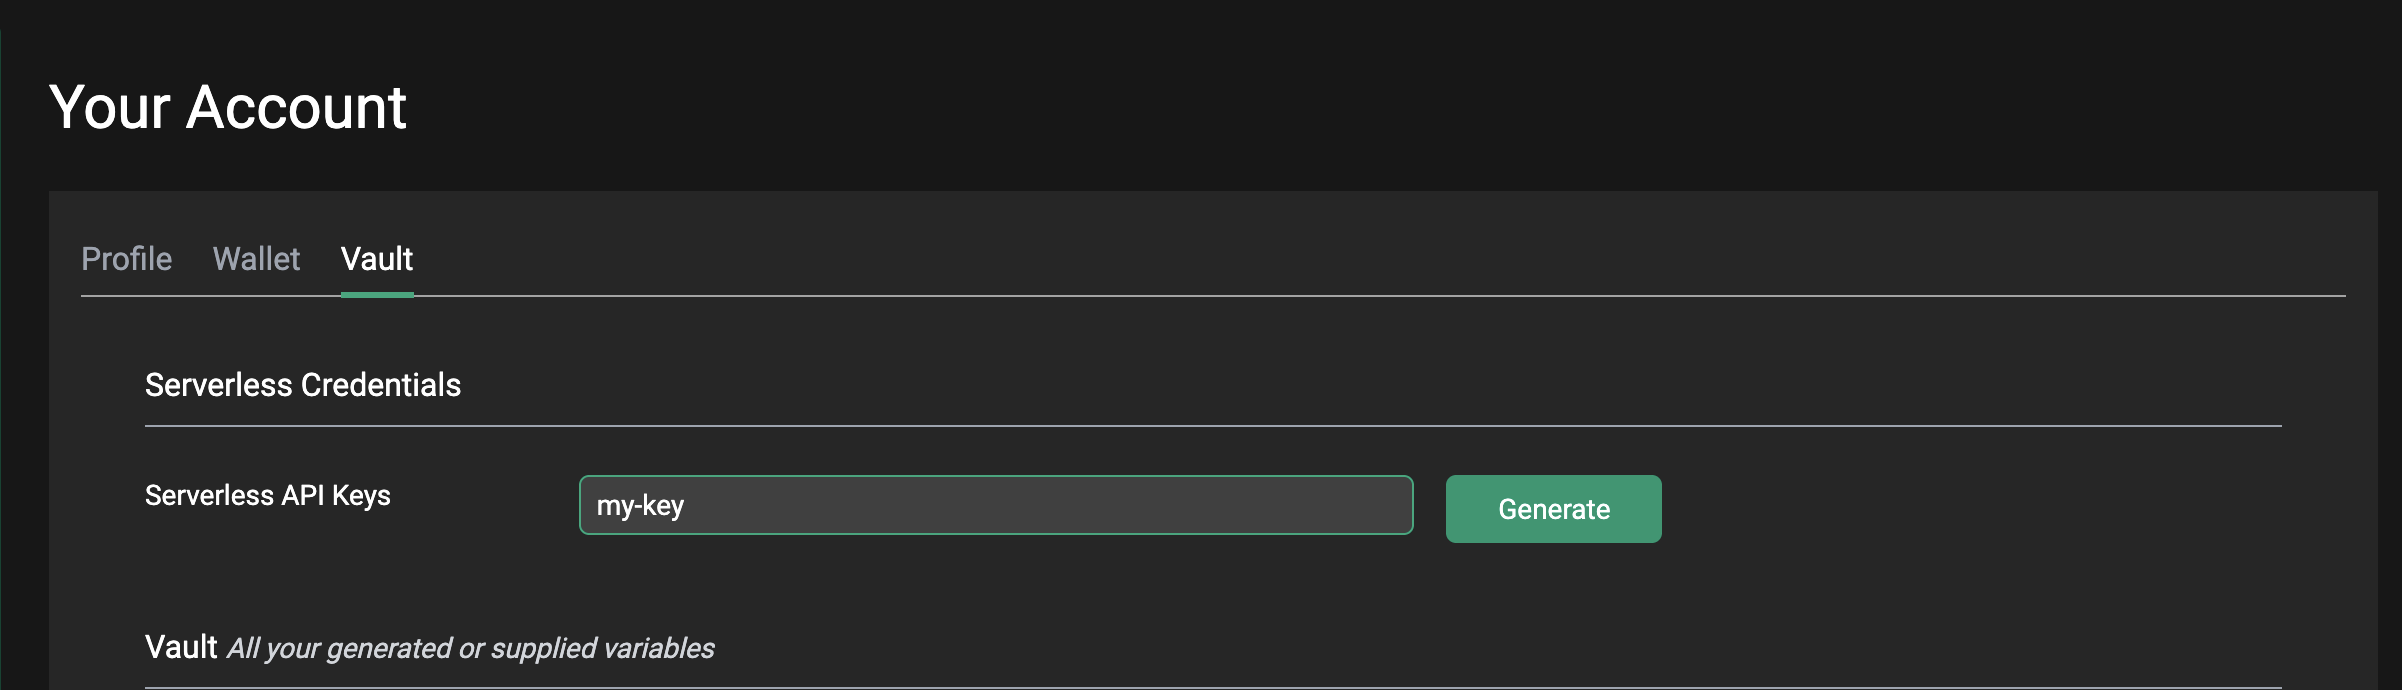
Task: Click the Vault section heading near bottom
Action: (181, 647)
